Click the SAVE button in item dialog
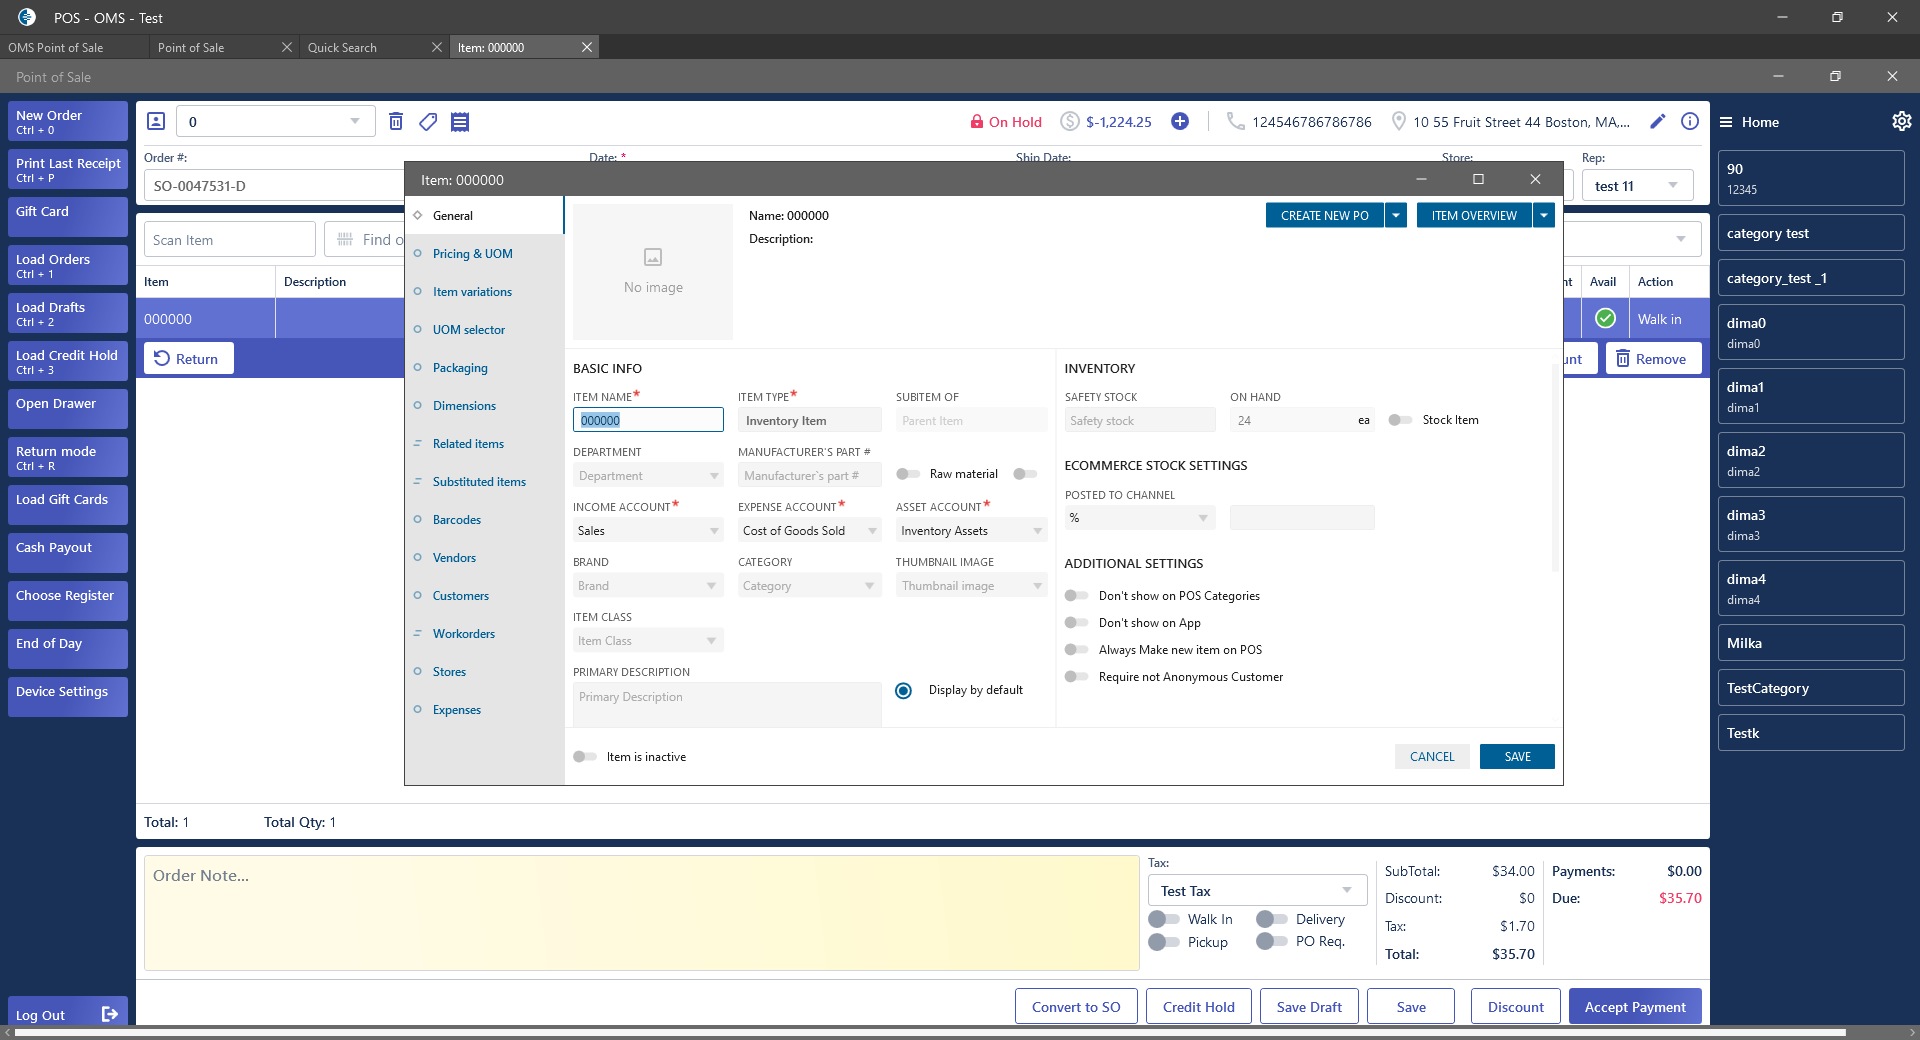Image resolution: width=1920 pixels, height=1040 pixels. (x=1517, y=757)
